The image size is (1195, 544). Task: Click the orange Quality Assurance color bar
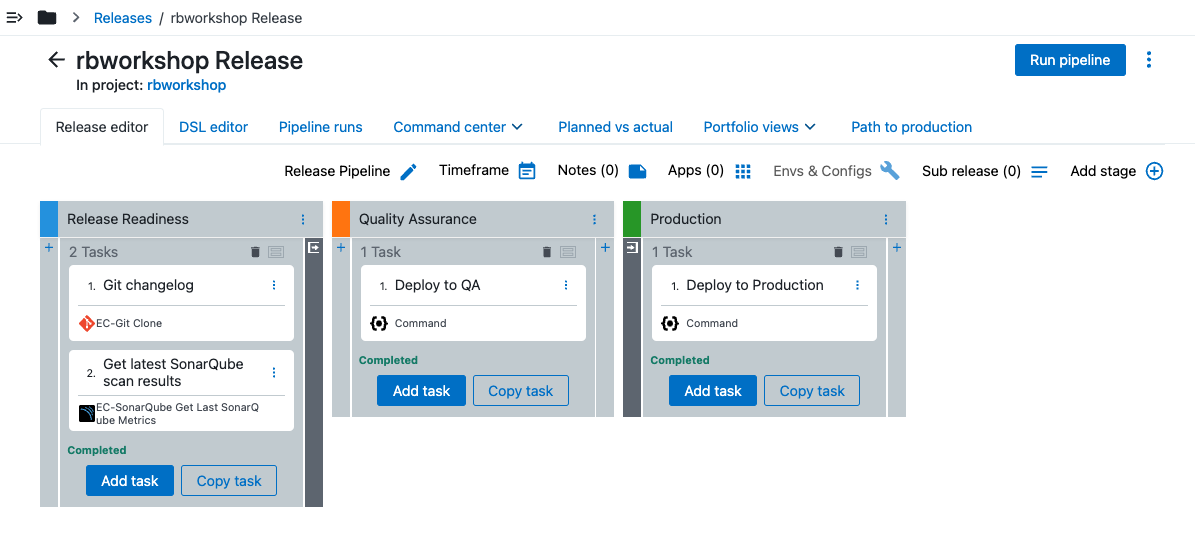pos(341,219)
